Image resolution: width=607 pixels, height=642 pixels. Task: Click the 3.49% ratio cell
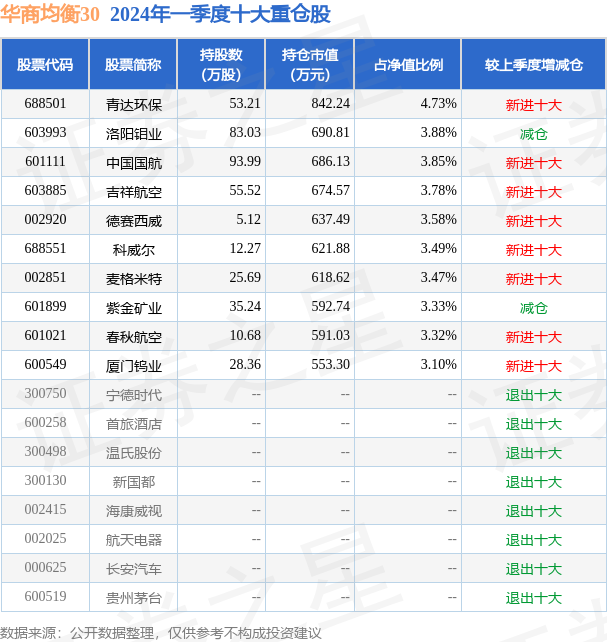[x=438, y=249]
